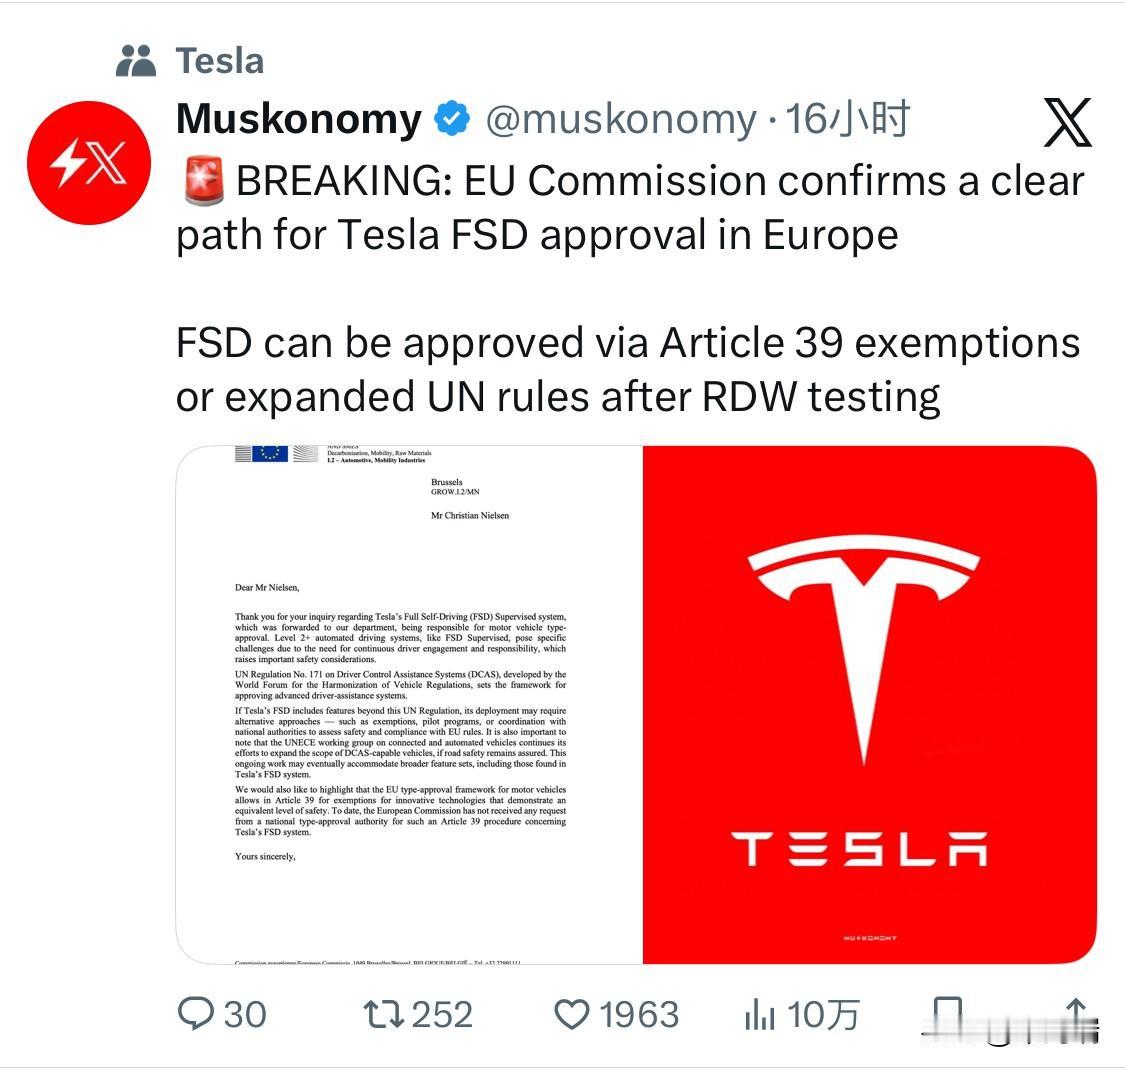Open the Tesla header label
This screenshot has height=1070, width=1125.
[218, 60]
